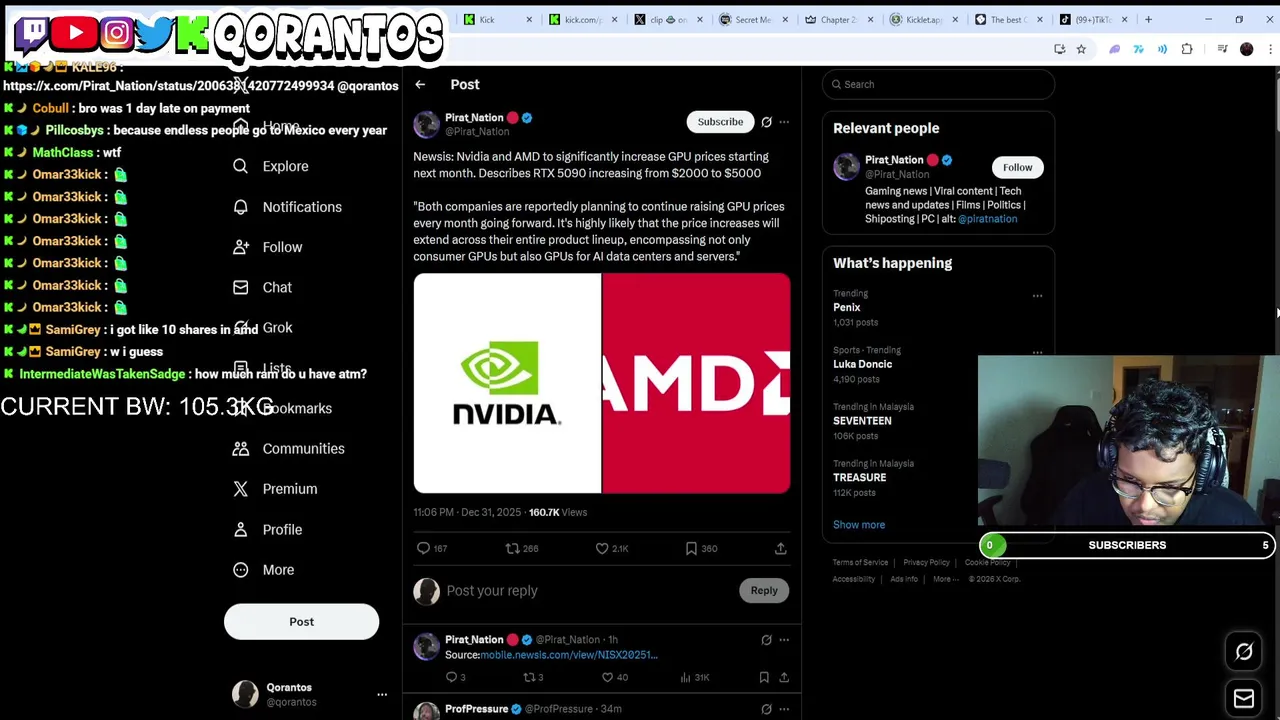
Task: Open Explore in the X sidebar
Action: [x=271, y=166]
